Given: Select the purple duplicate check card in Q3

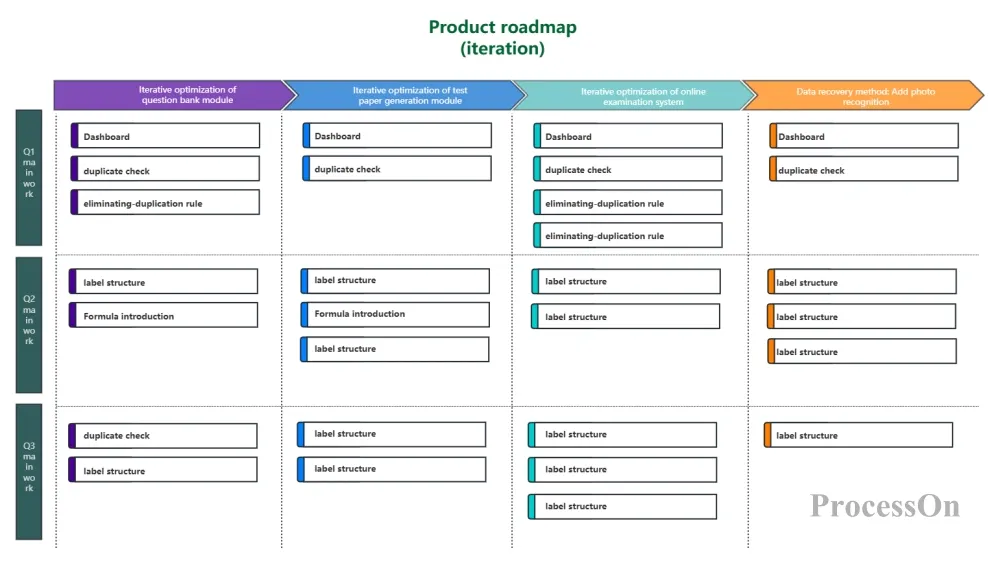Looking at the screenshot, I should [163, 436].
